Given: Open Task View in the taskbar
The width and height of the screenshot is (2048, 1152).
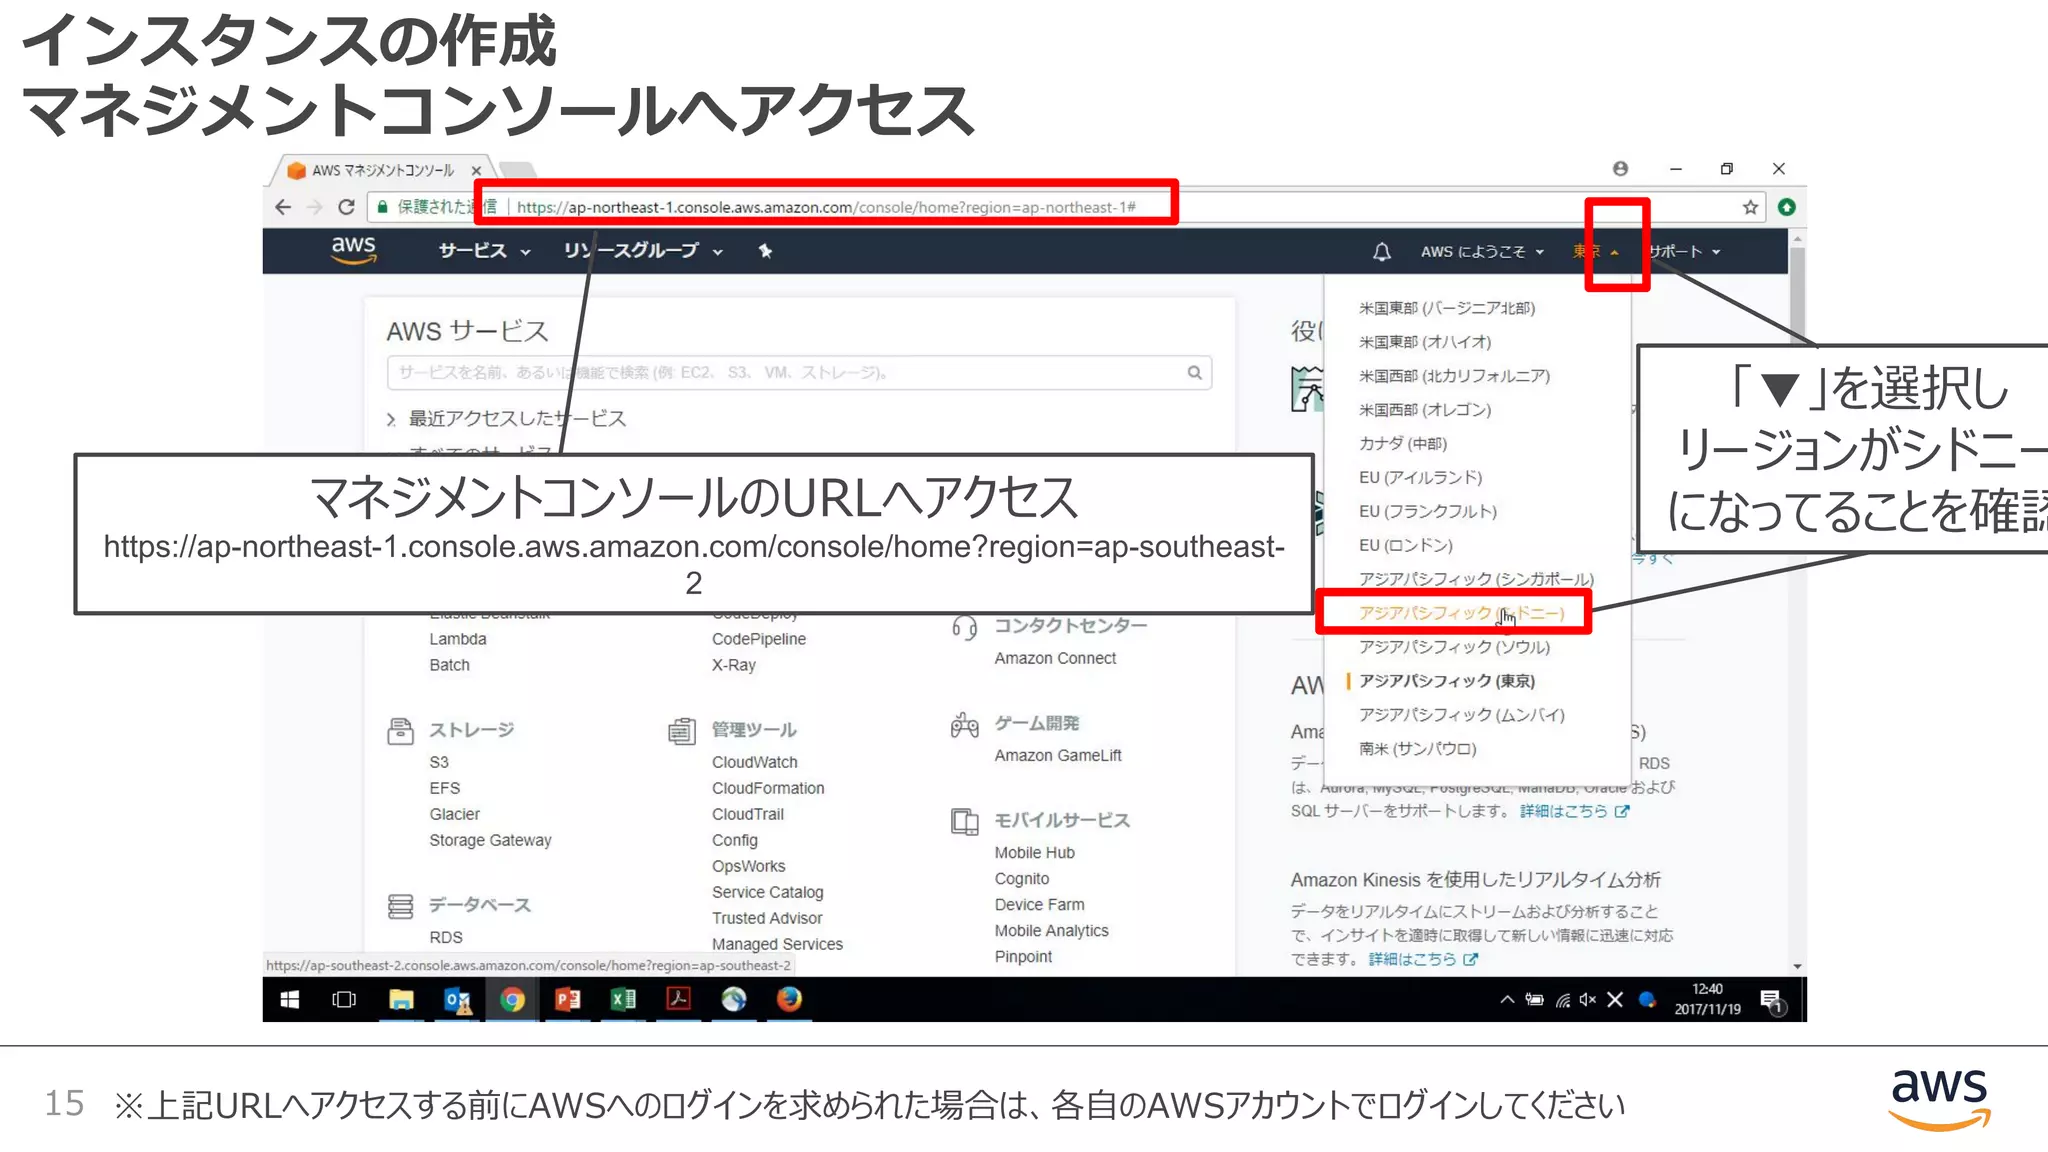Looking at the screenshot, I should 344,999.
